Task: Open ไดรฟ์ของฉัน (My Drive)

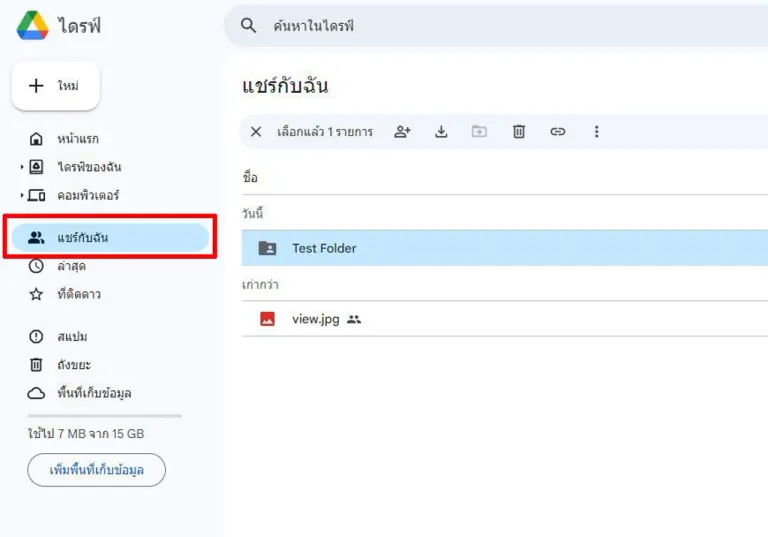Action: click(x=73, y=167)
